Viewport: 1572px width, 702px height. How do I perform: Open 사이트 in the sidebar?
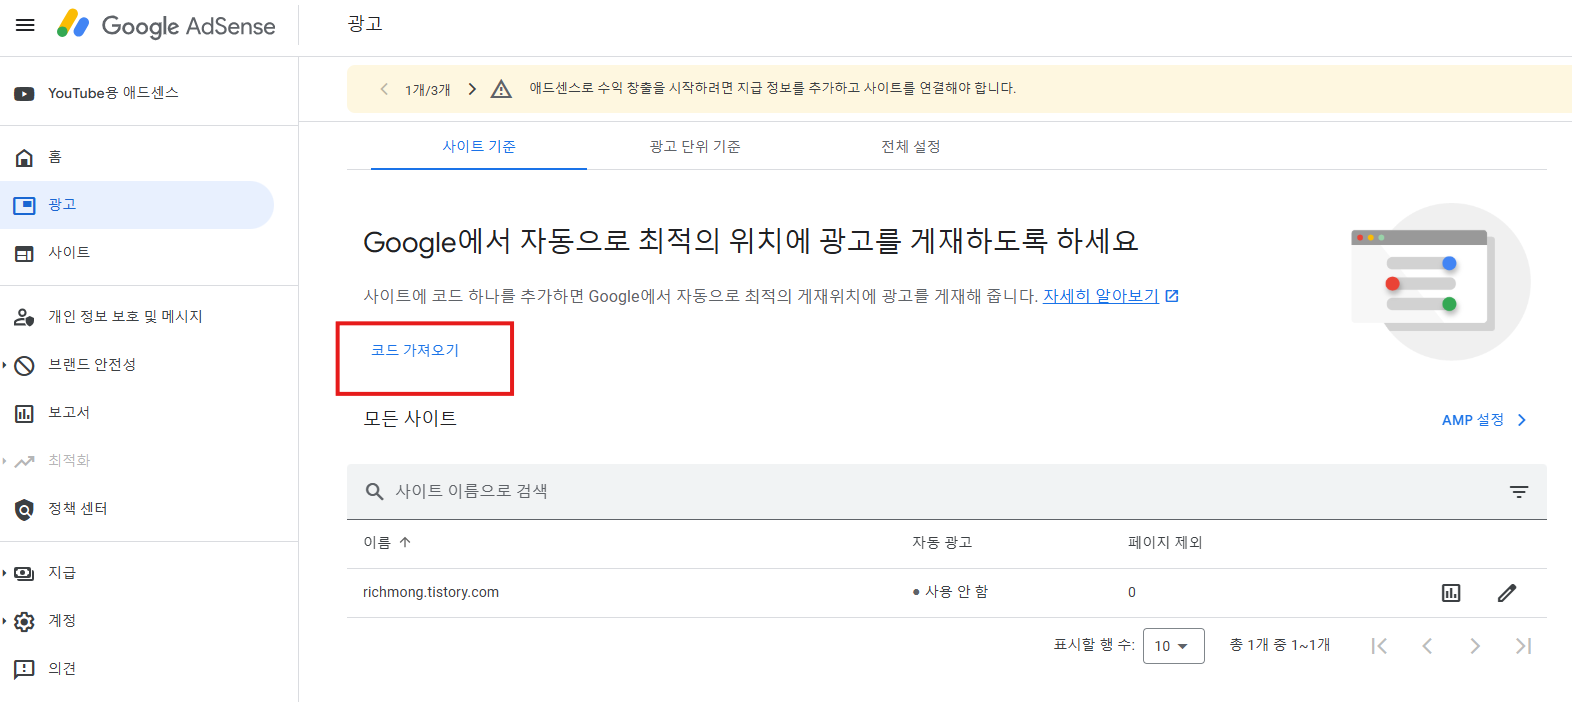pyautogui.click(x=69, y=253)
